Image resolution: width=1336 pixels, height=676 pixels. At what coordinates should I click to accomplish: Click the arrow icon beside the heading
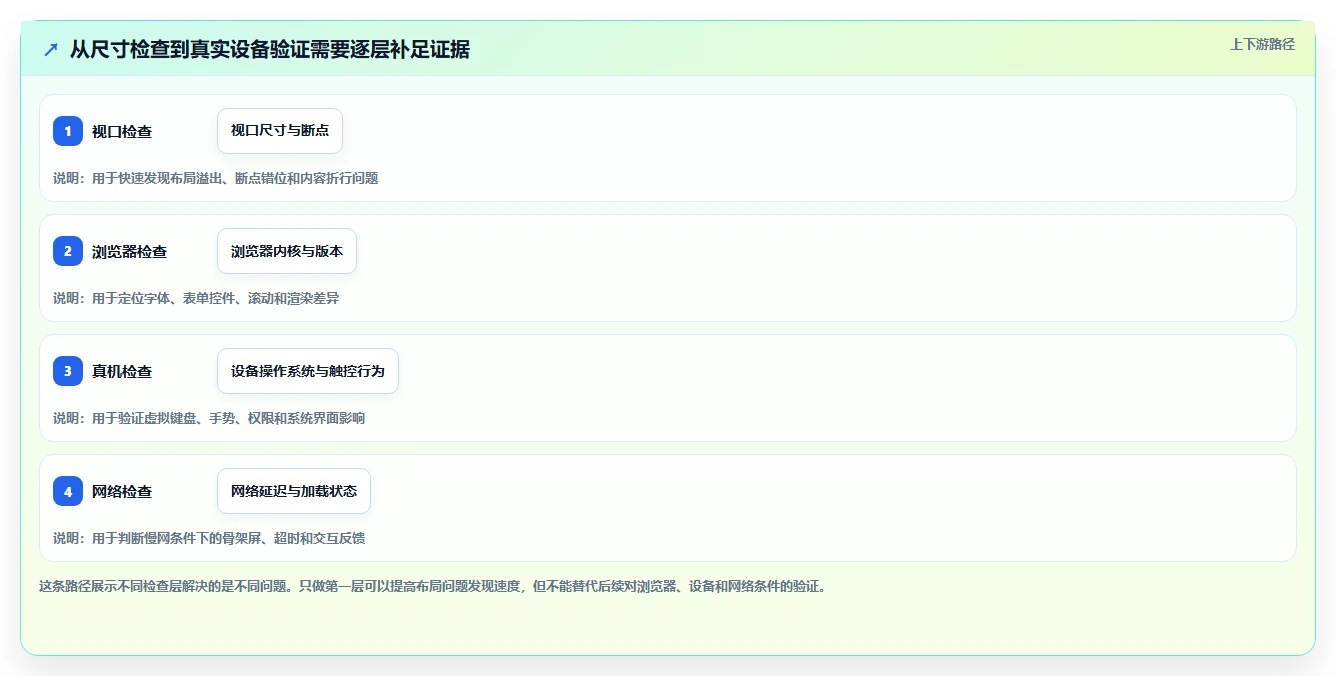tap(51, 49)
